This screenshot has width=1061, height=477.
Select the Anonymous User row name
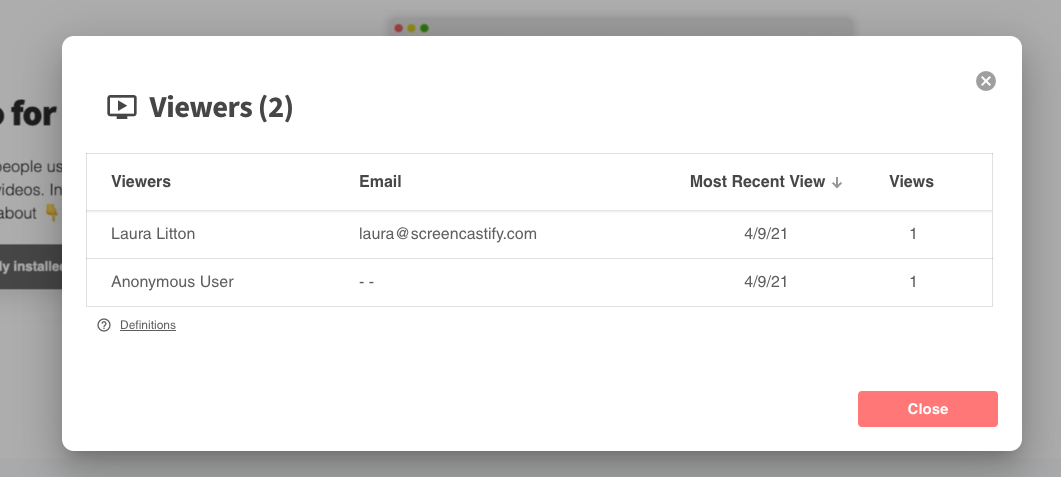click(172, 282)
